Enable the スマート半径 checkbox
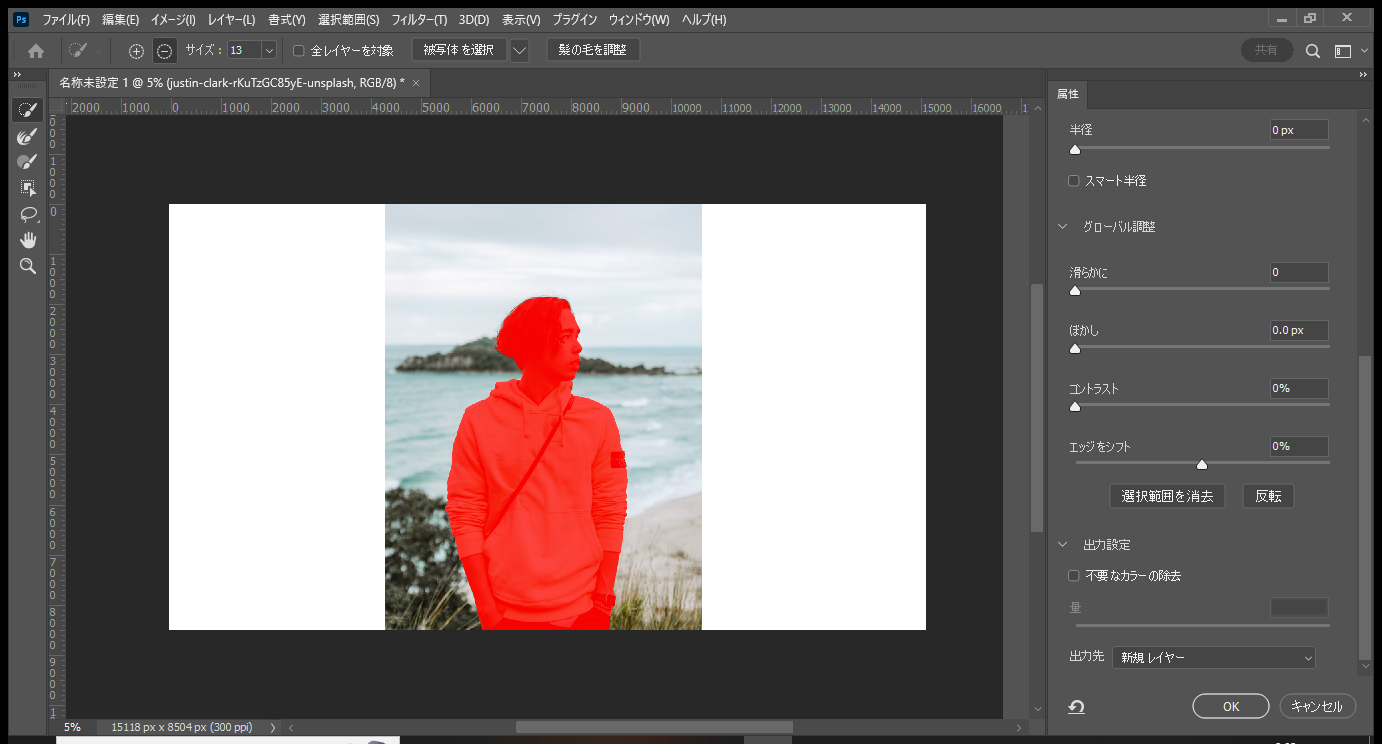The height and width of the screenshot is (744, 1382). 1073,180
